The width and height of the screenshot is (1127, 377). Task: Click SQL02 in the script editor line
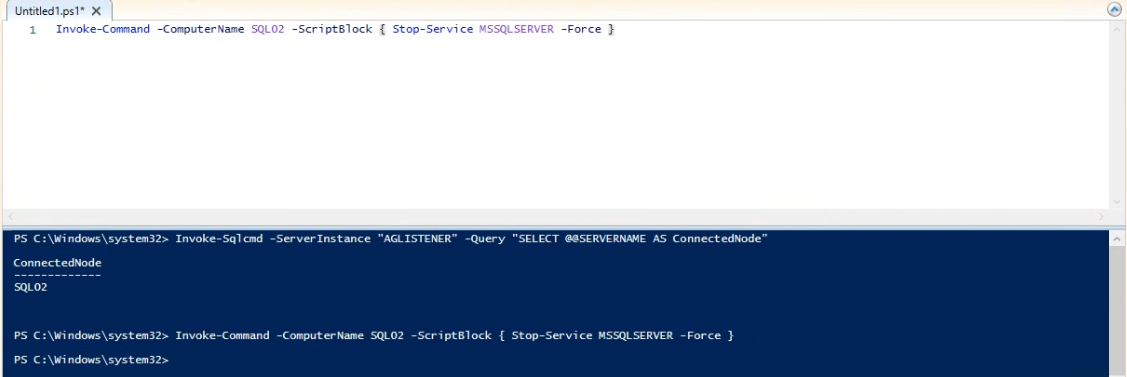click(x=267, y=29)
